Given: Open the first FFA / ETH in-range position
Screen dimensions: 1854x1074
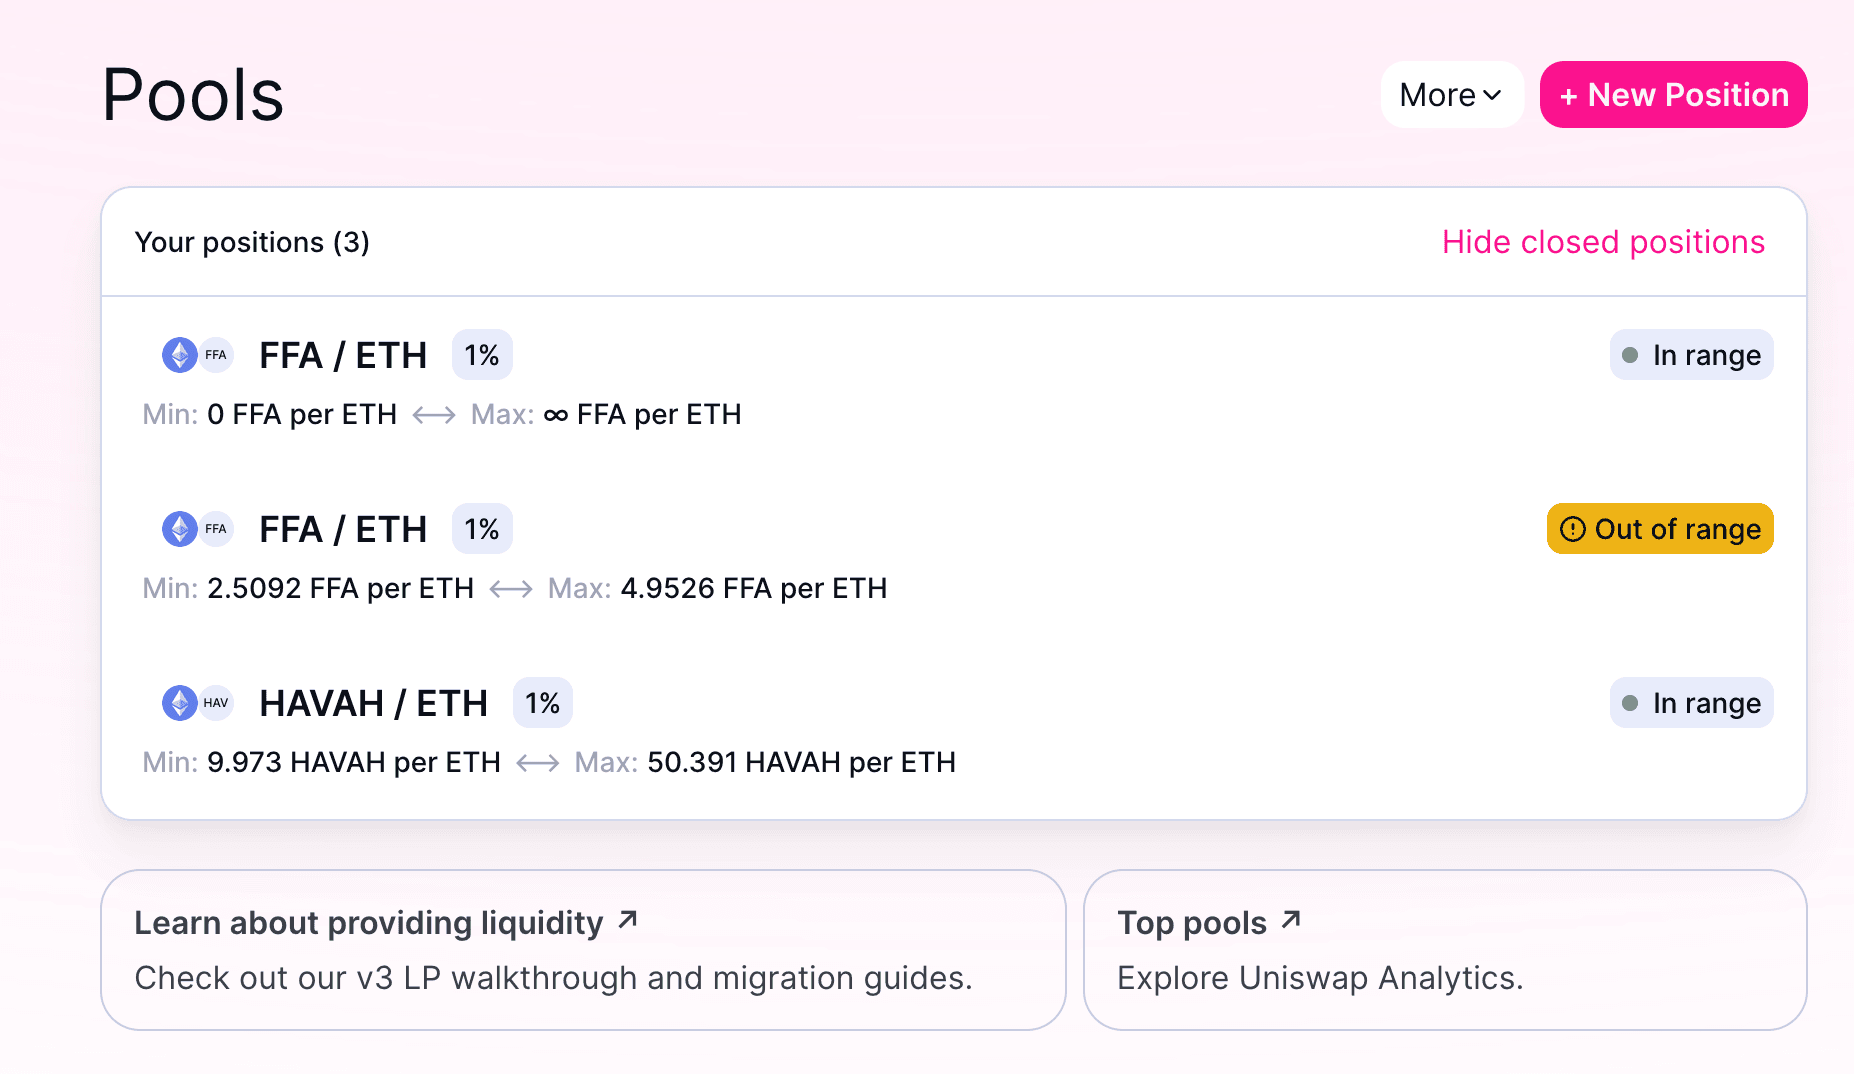Looking at the screenshot, I should click(x=342, y=355).
